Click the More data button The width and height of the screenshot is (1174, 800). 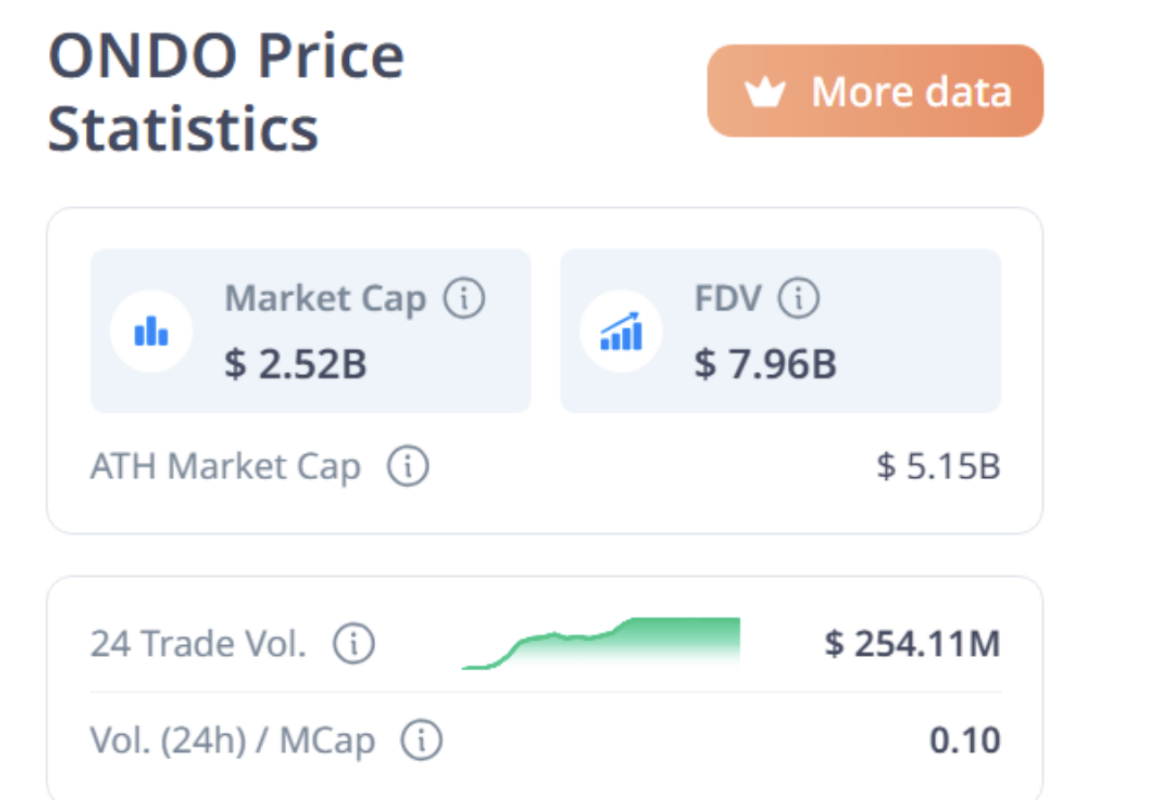875,91
